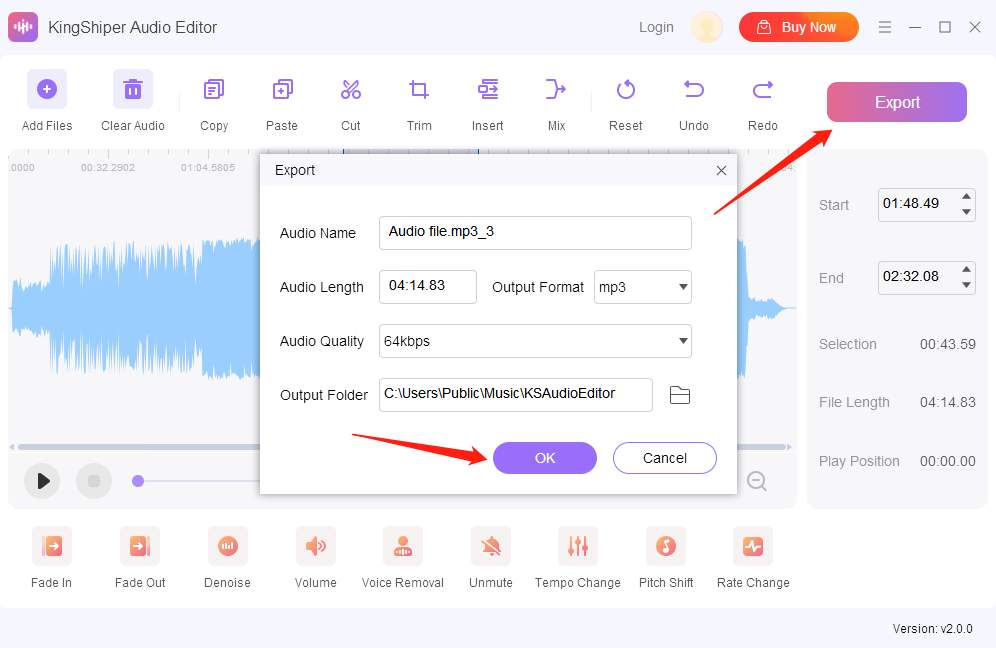
Task: Stop audio playback
Action: coord(94,481)
